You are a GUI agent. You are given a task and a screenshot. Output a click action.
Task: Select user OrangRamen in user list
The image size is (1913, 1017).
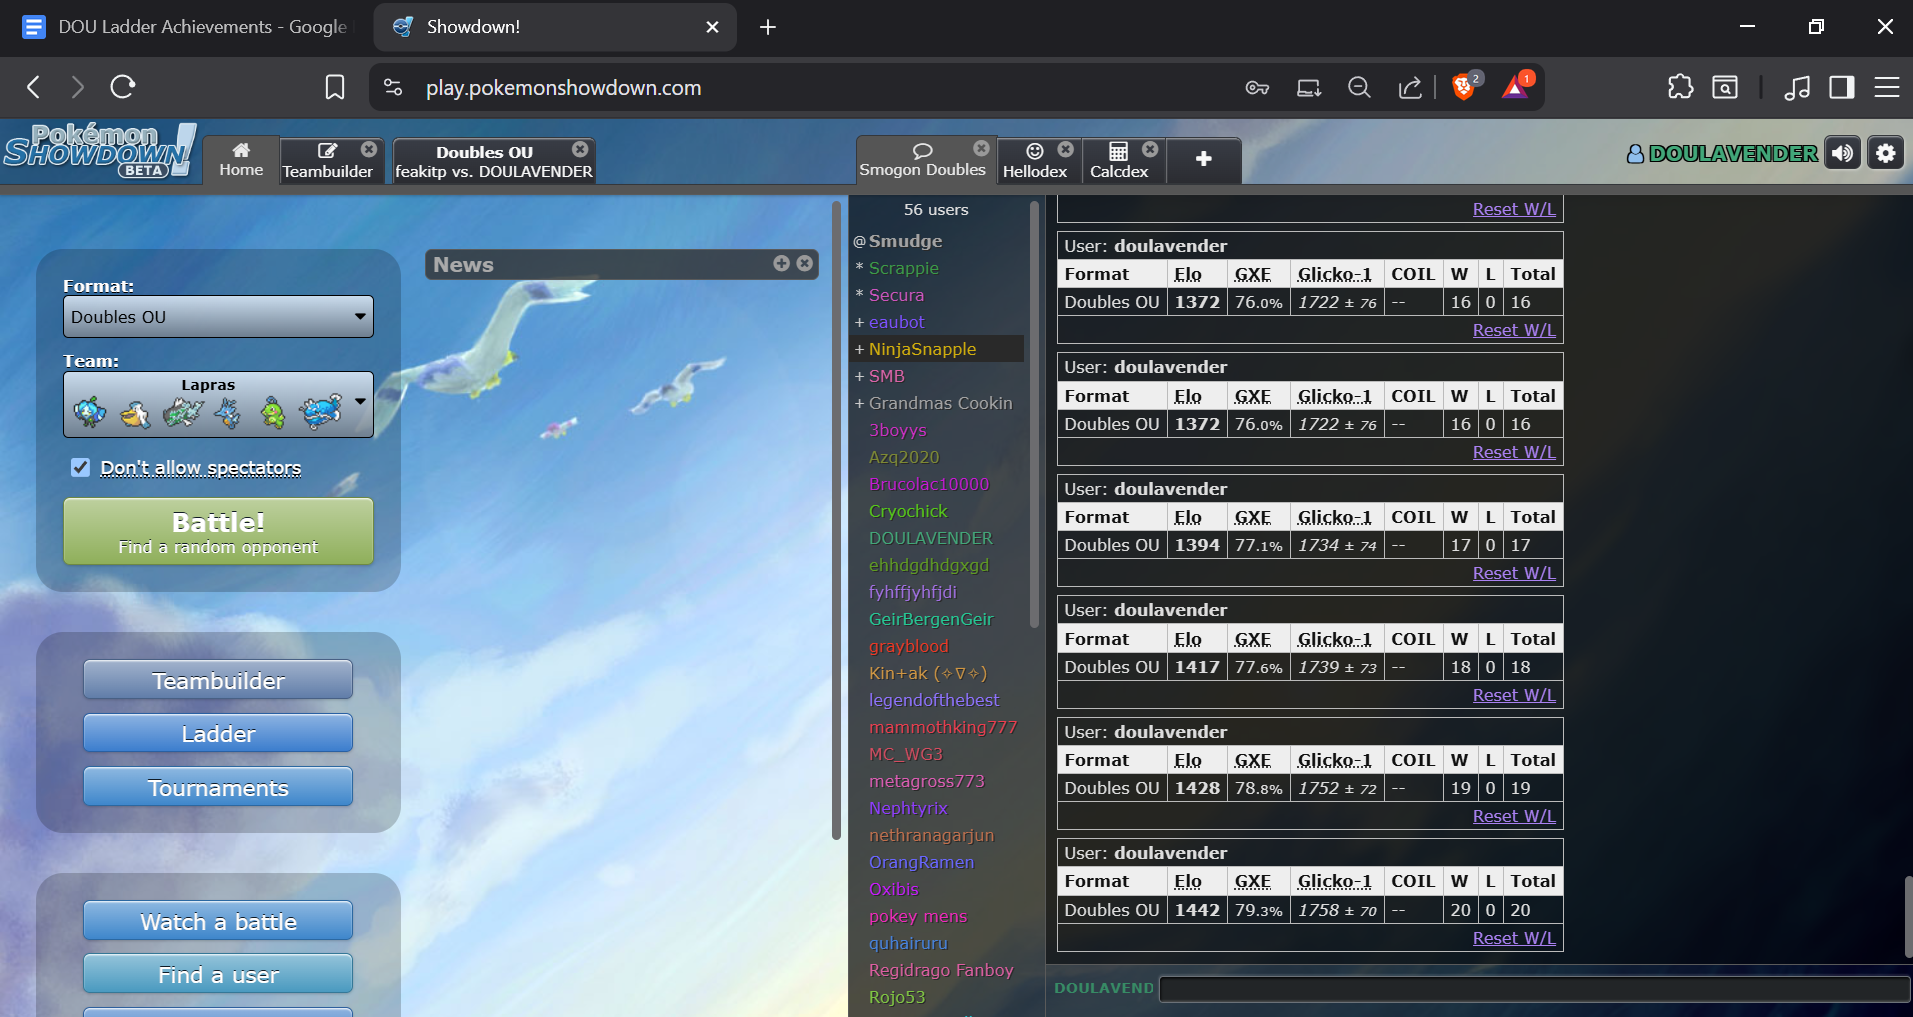(x=921, y=862)
